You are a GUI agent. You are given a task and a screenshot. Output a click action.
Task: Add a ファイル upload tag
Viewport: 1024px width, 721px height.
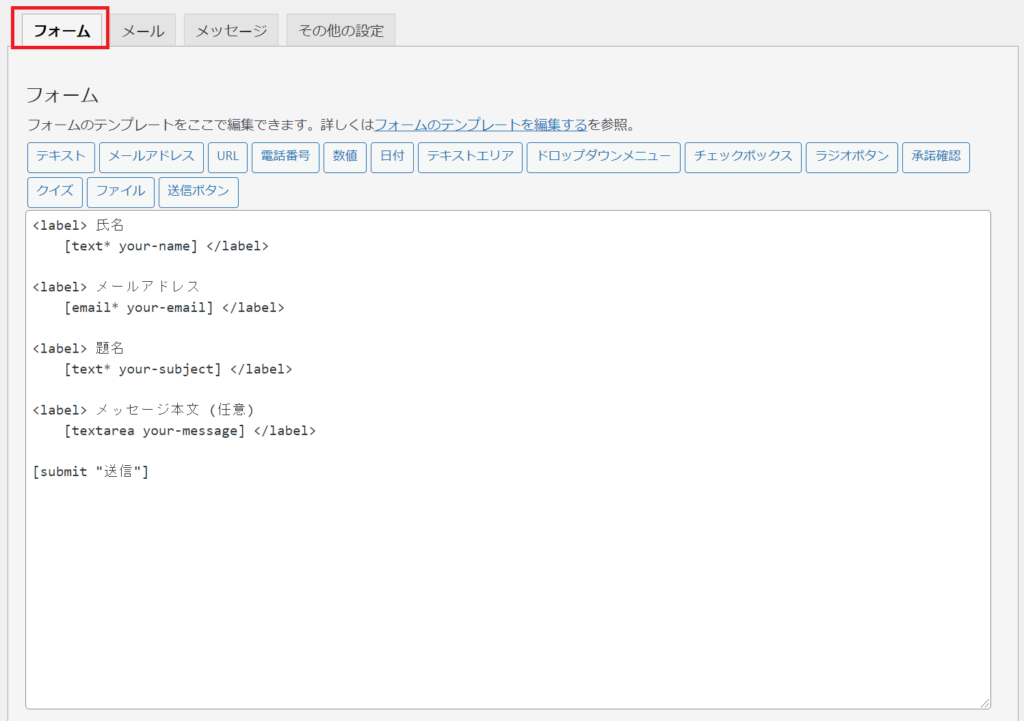[121, 191]
